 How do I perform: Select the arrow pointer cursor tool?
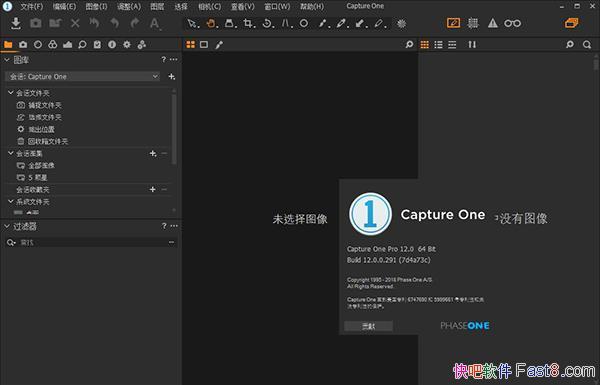click(x=192, y=24)
